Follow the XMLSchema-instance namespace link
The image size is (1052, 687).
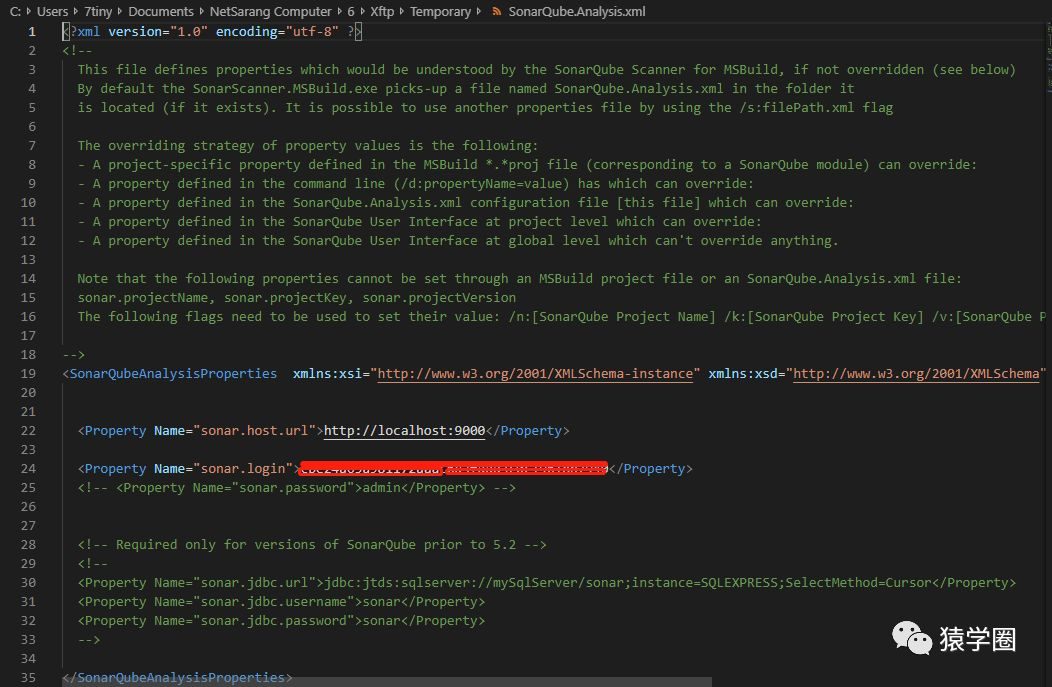coord(535,374)
